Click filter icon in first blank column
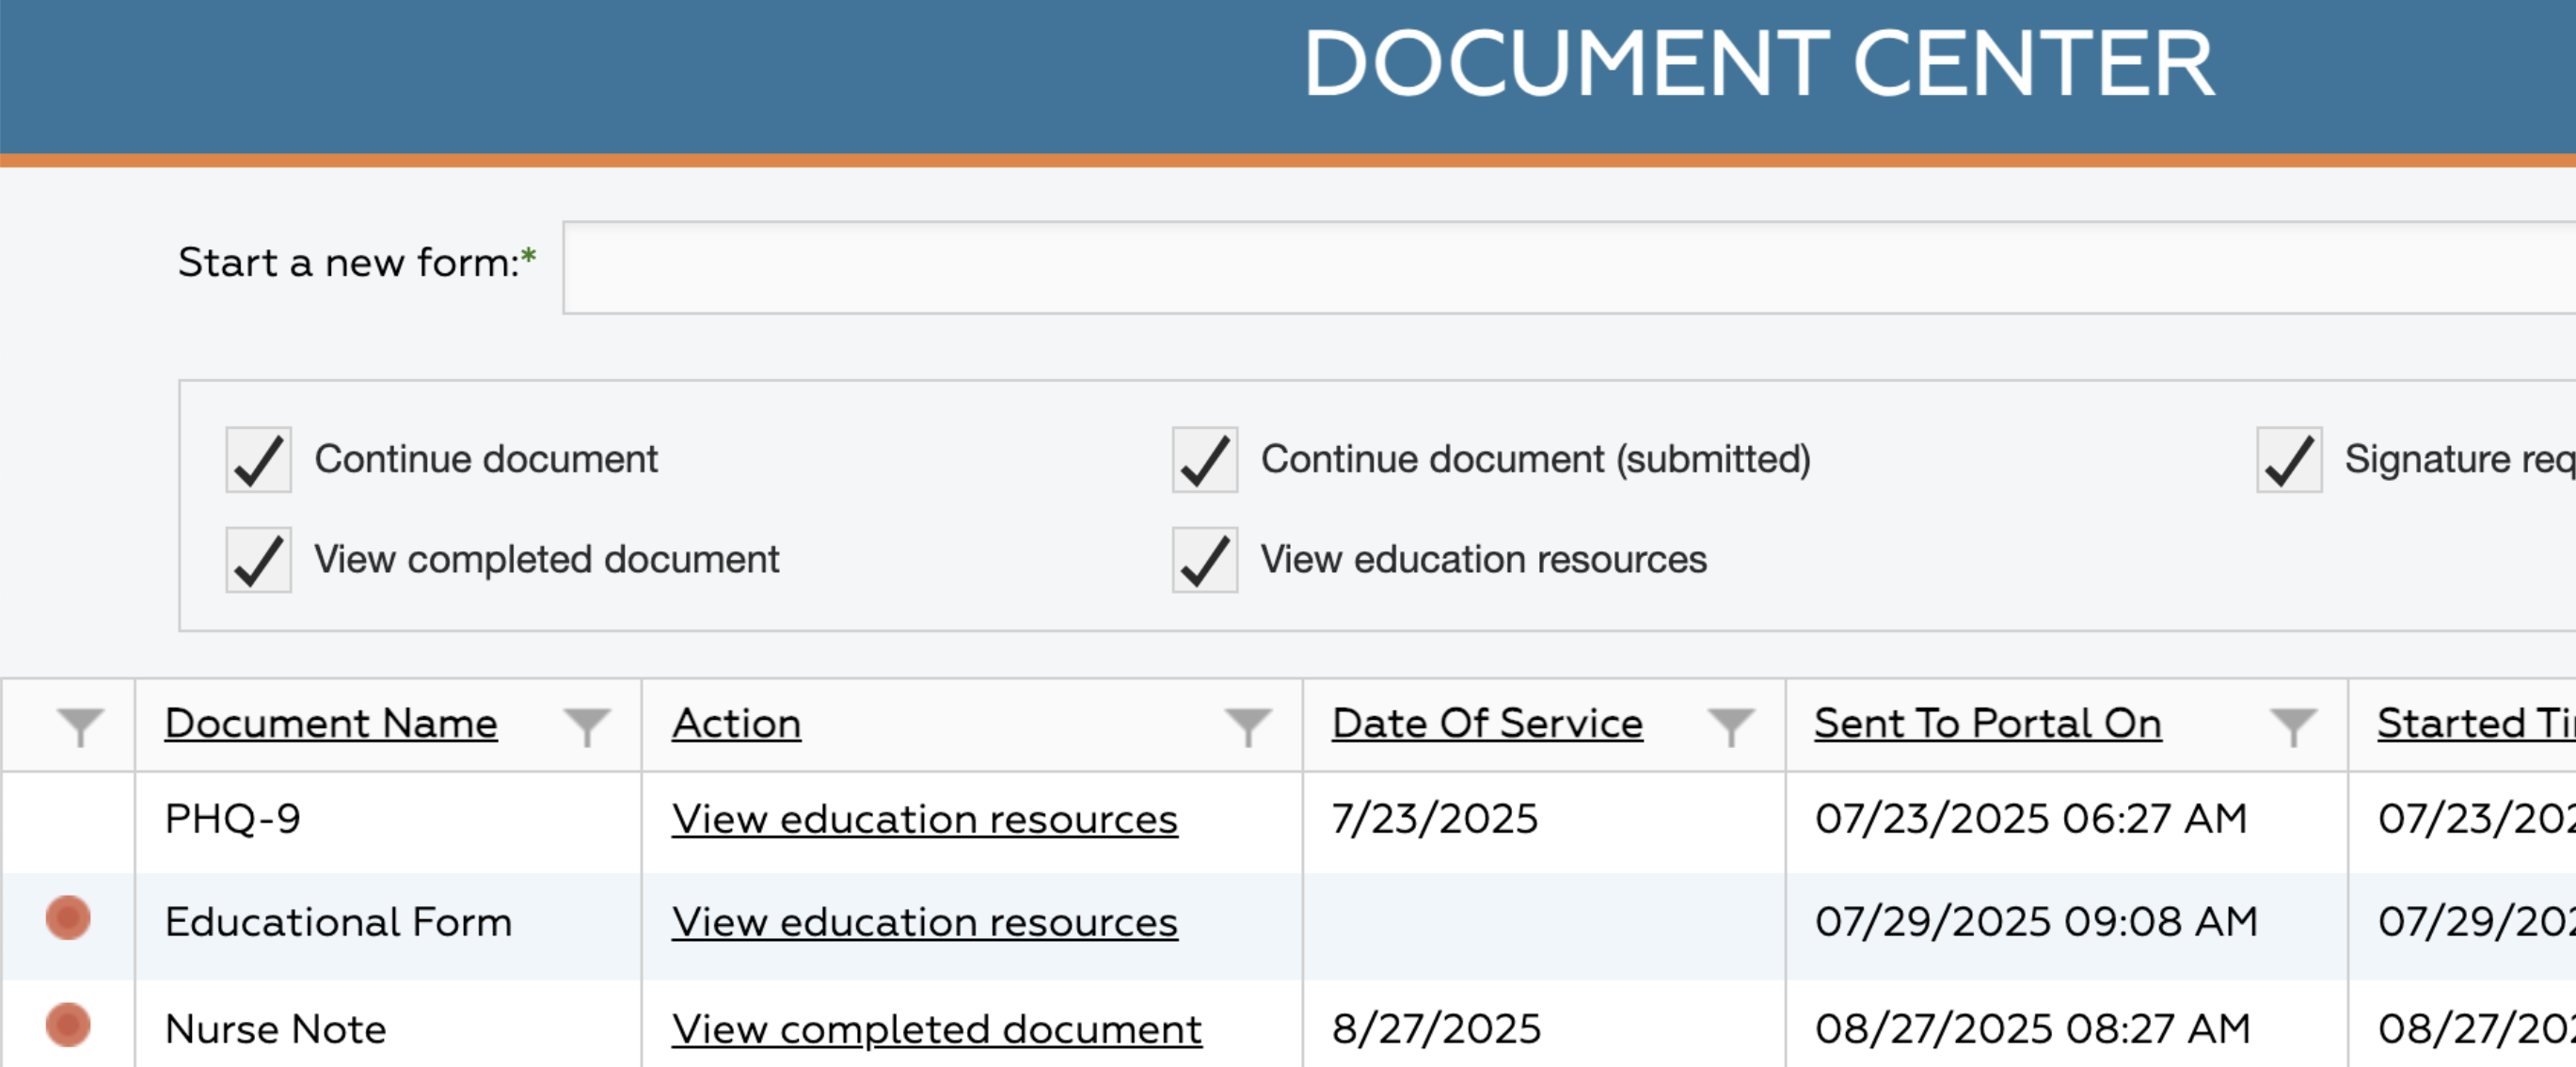 click(x=80, y=726)
